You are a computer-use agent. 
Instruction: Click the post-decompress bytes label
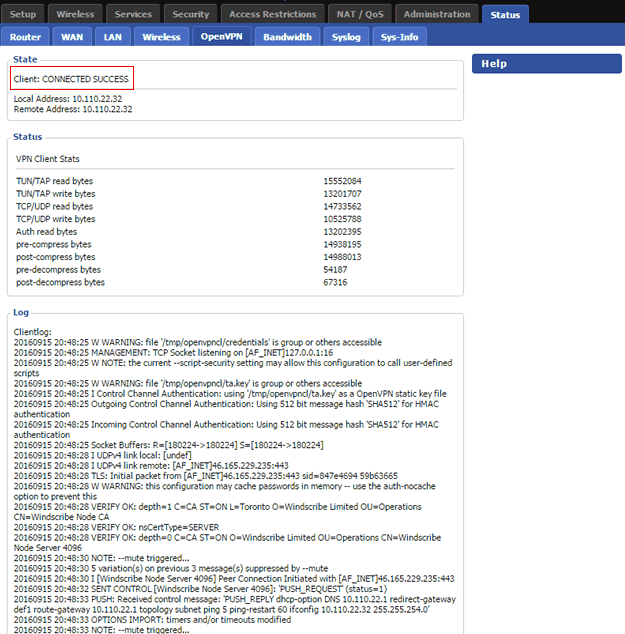click(60, 282)
